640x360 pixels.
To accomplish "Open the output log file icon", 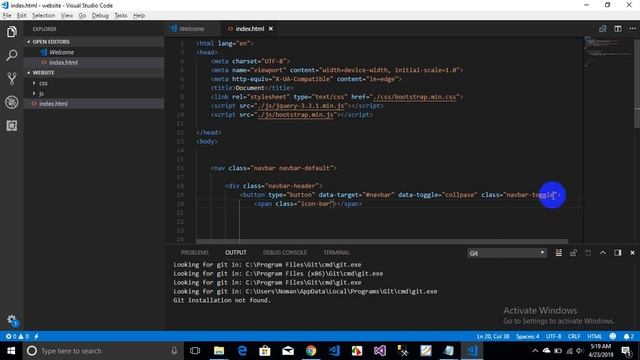I will pyautogui.click(x=588, y=253).
